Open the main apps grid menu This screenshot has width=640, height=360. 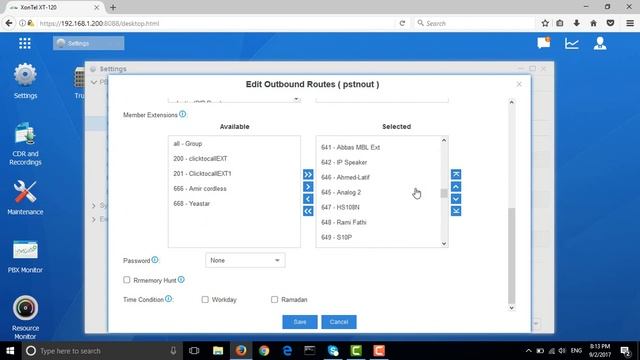tap(24, 43)
